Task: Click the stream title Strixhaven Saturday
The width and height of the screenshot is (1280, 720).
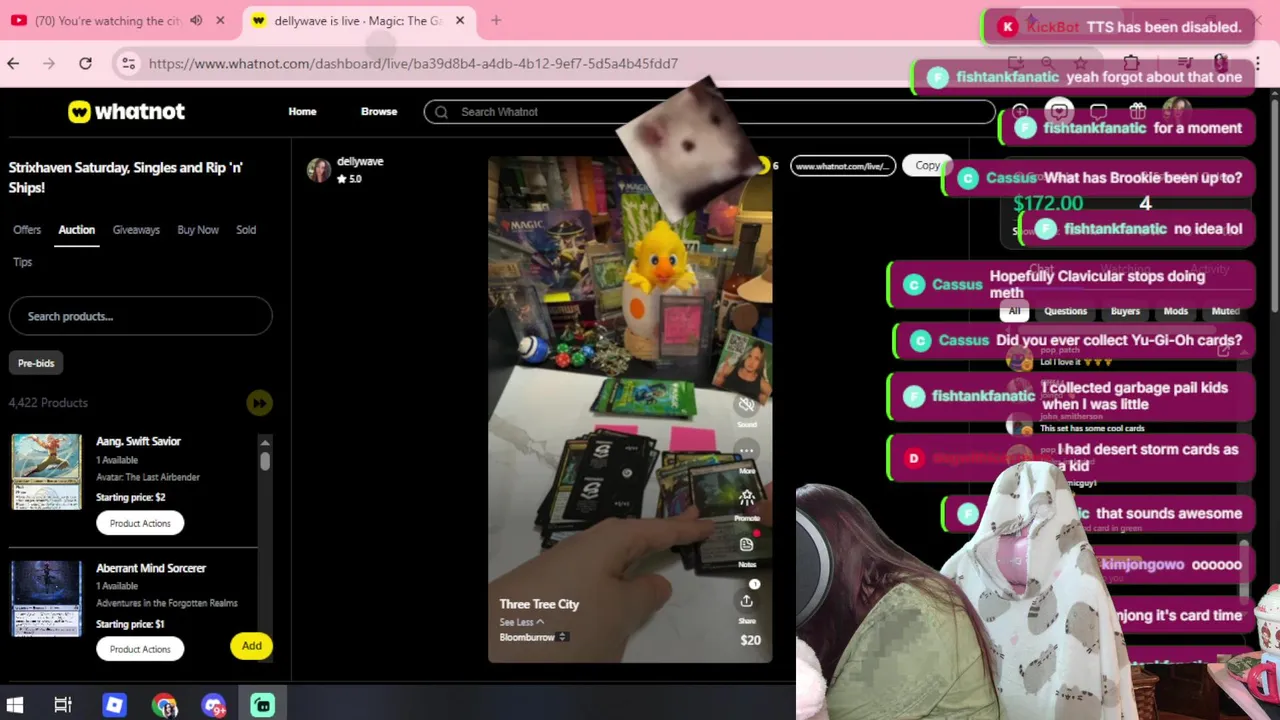Action: click(x=126, y=177)
